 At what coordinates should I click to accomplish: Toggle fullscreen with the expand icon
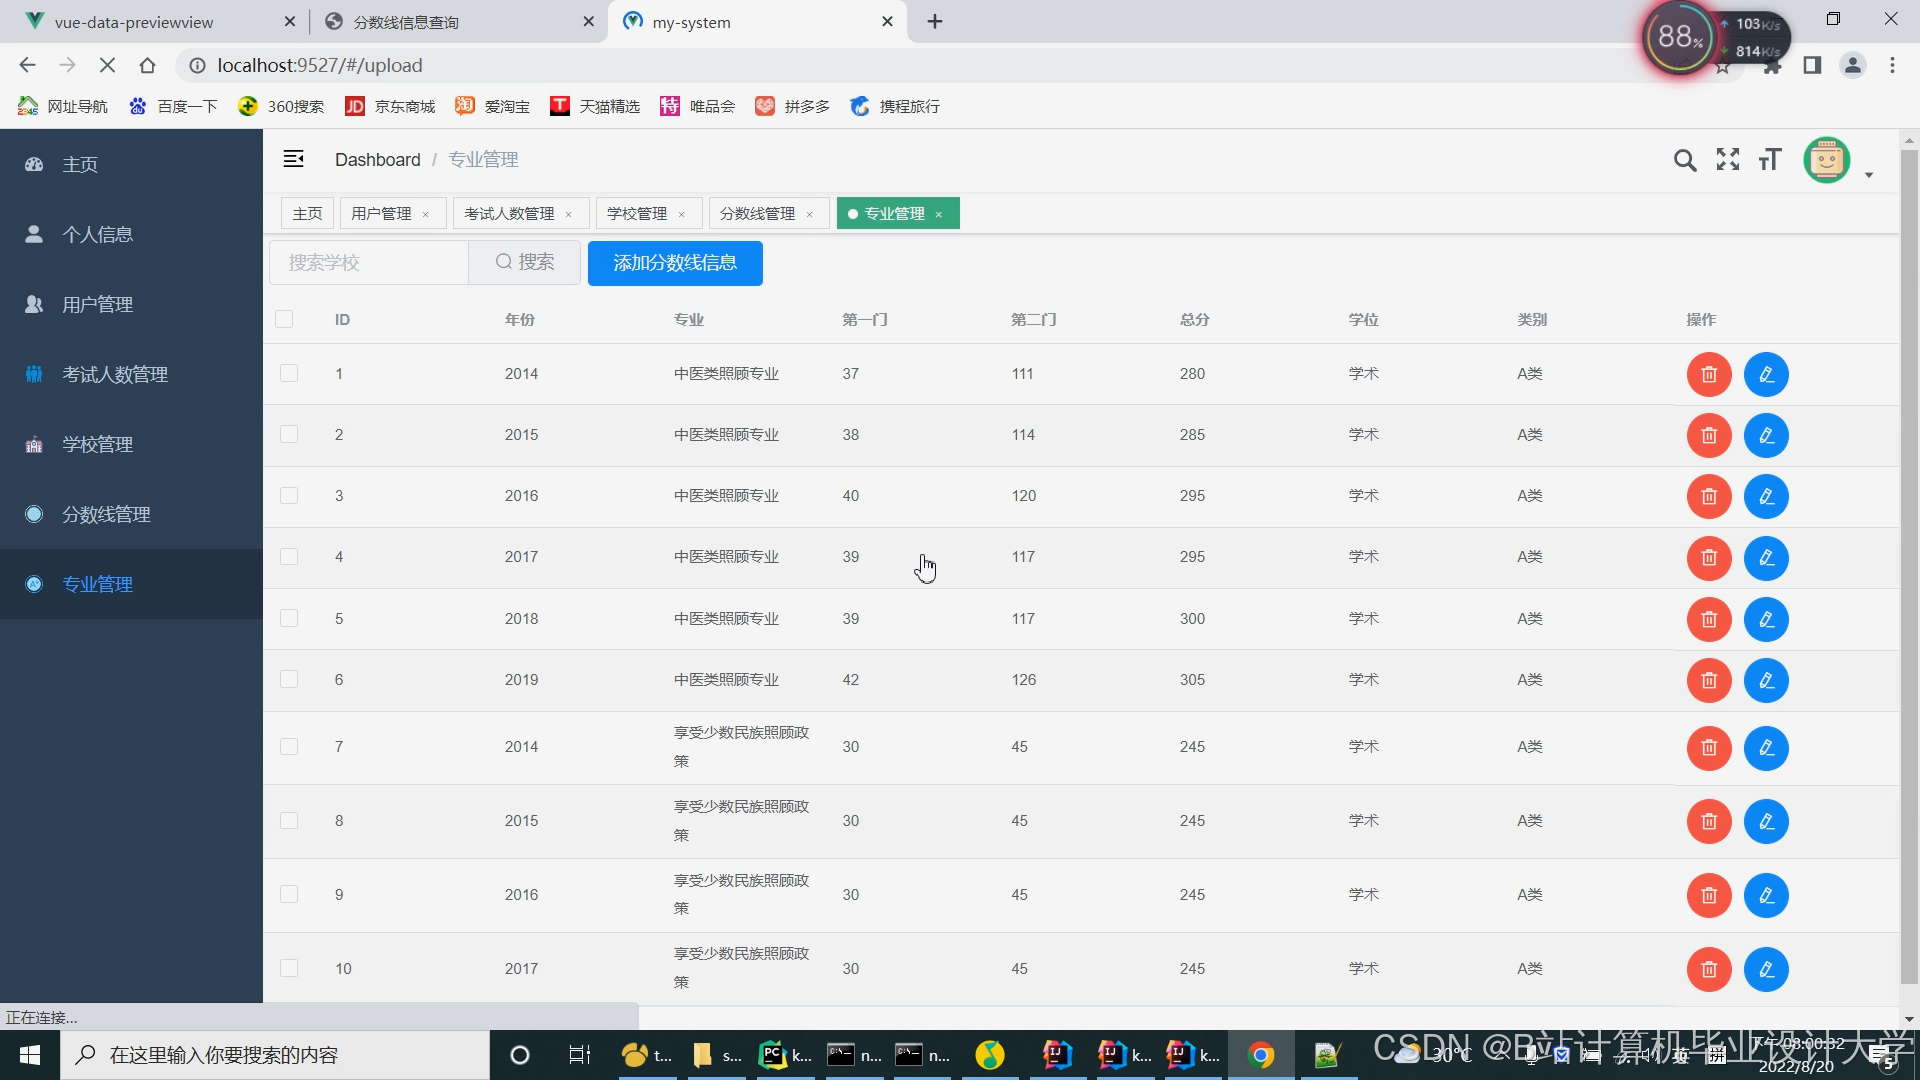pos(1728,160)
